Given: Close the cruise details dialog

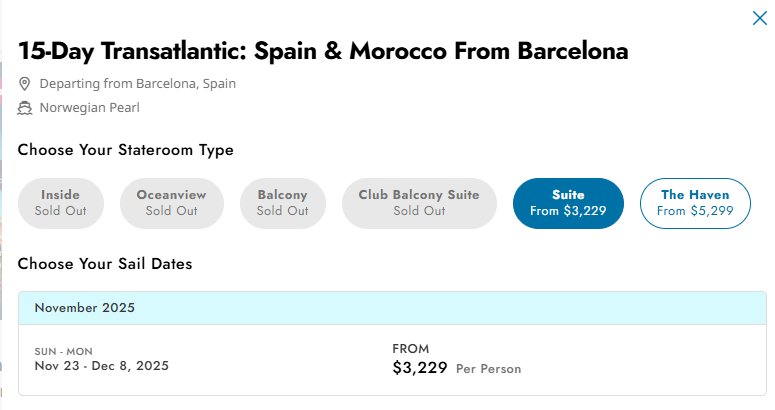Looking at the screenshot, I should 760,18.
